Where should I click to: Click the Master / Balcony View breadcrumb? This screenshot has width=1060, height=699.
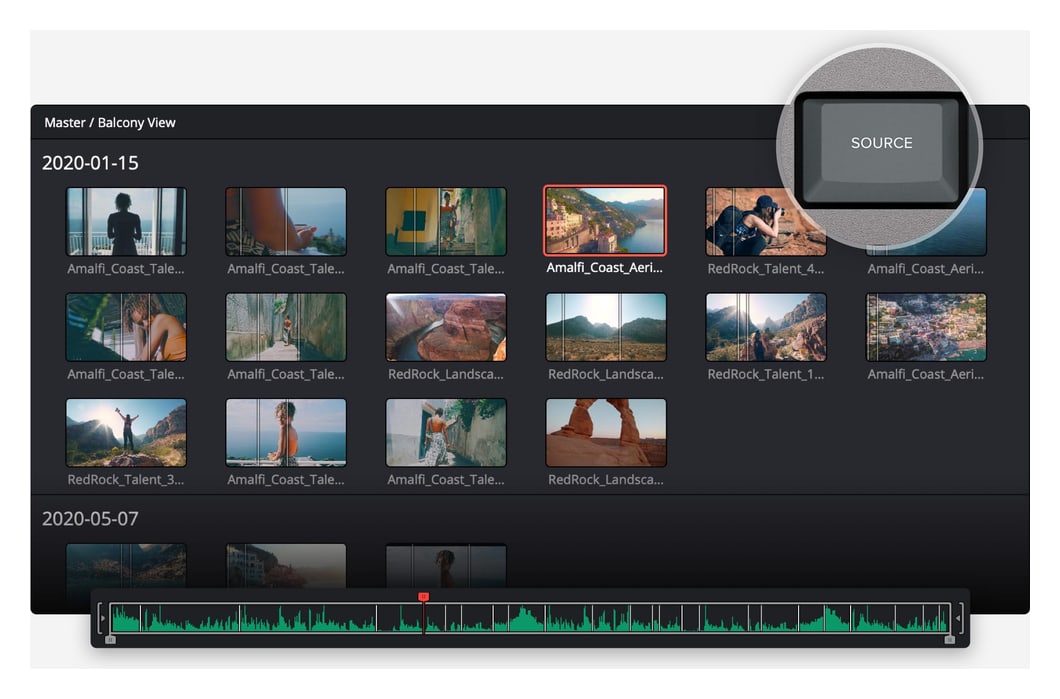[x=110, y=122]
